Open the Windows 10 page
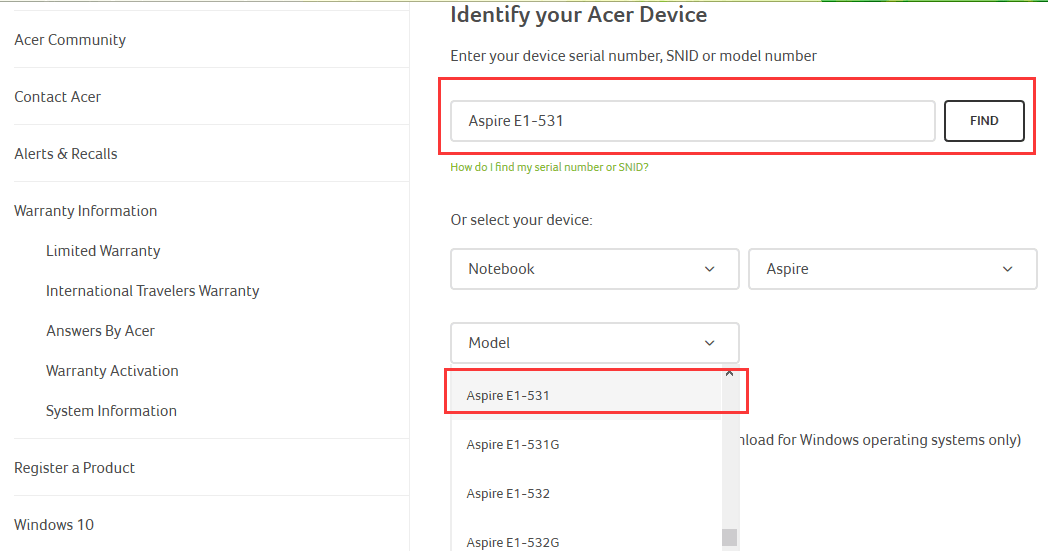Image resolution: width=1048 pixels, height=551 pixels. tap(54, 525)
